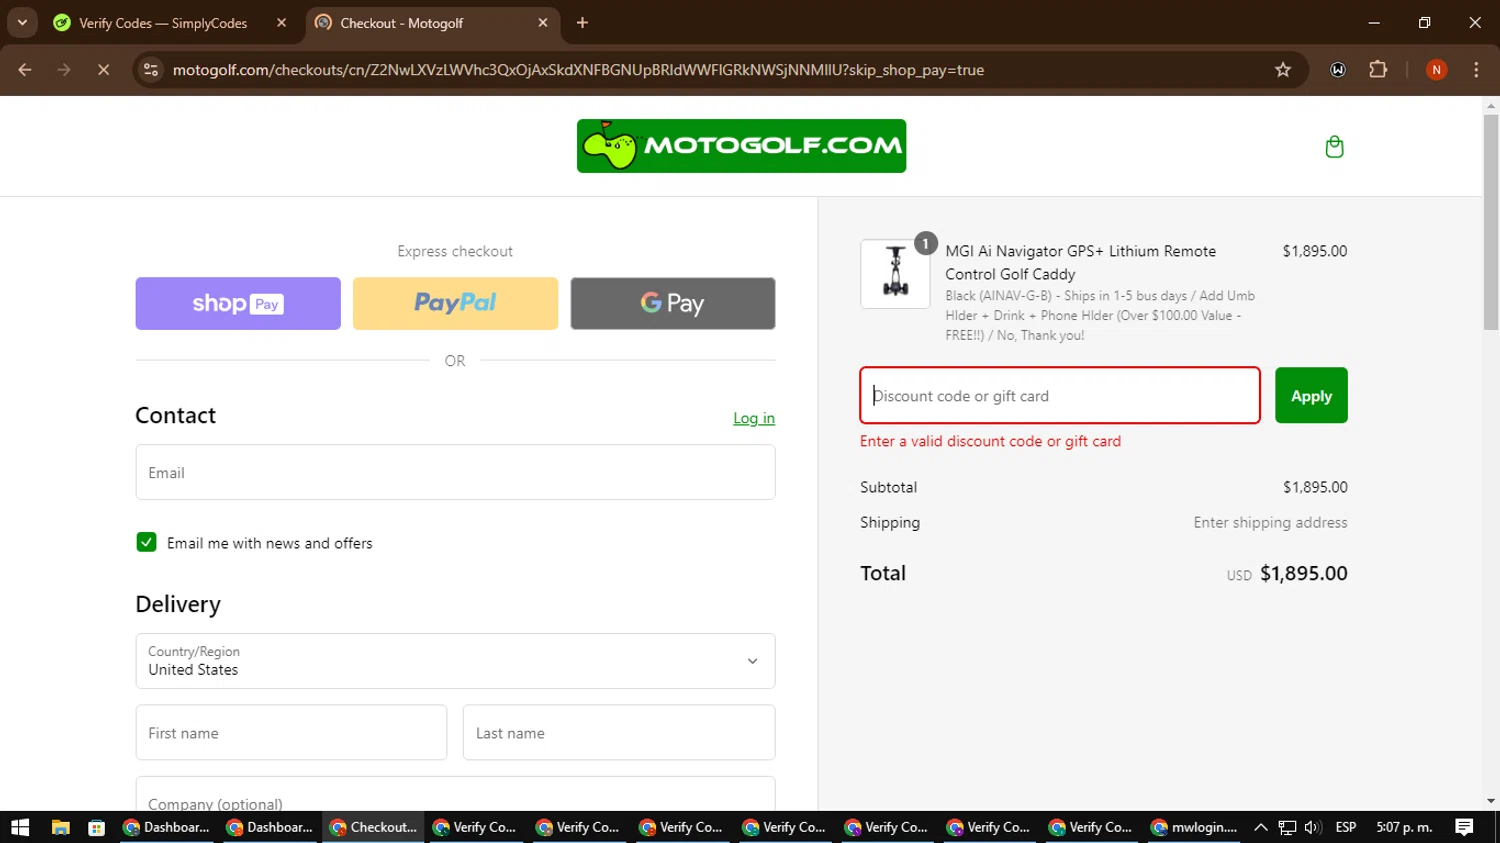
Task: Open the tab search dropdown arrow
Action: tap(22, 22)
